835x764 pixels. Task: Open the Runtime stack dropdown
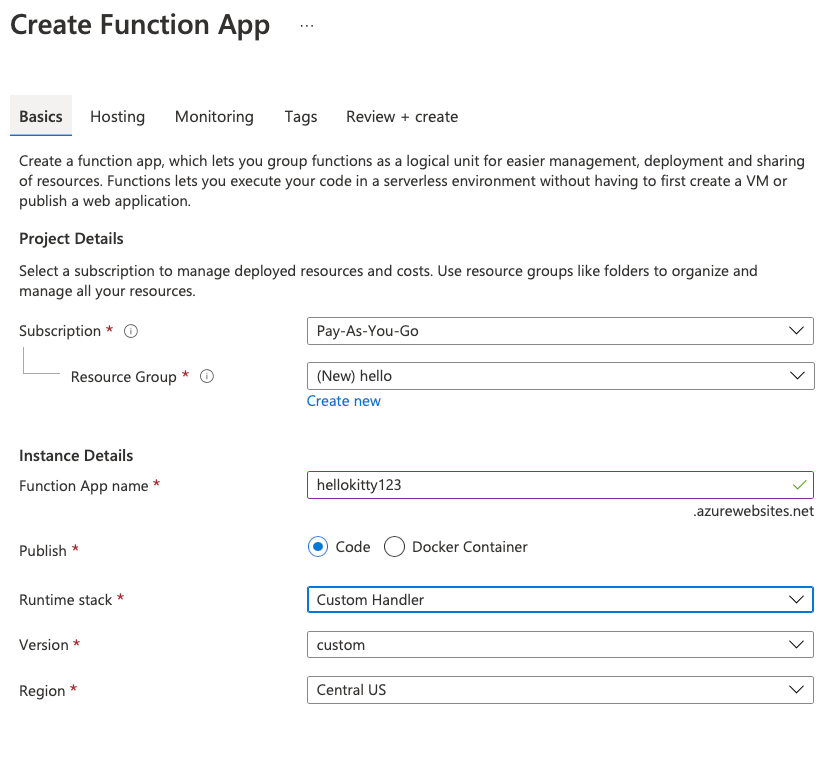pyautogui.click(x=560, y=600)
